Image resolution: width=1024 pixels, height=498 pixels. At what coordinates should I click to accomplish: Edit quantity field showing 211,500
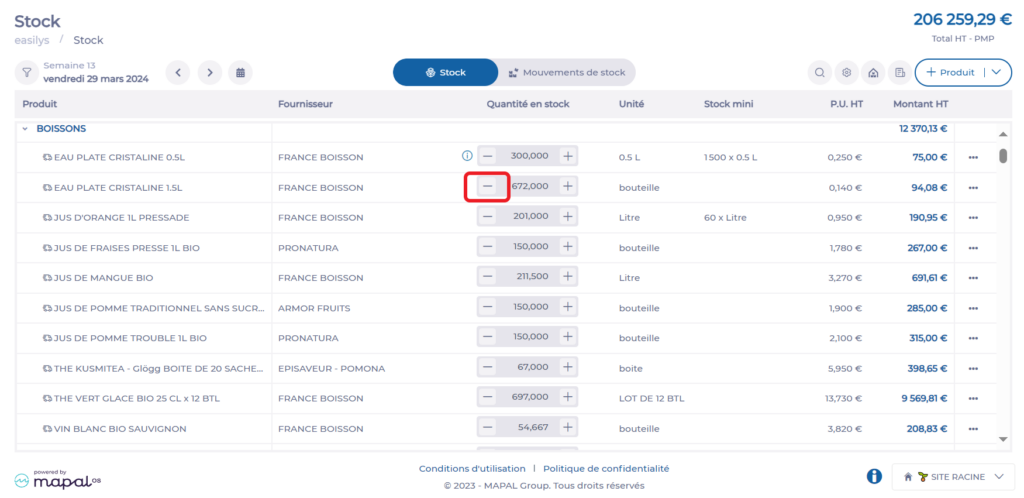click(528, 277)
